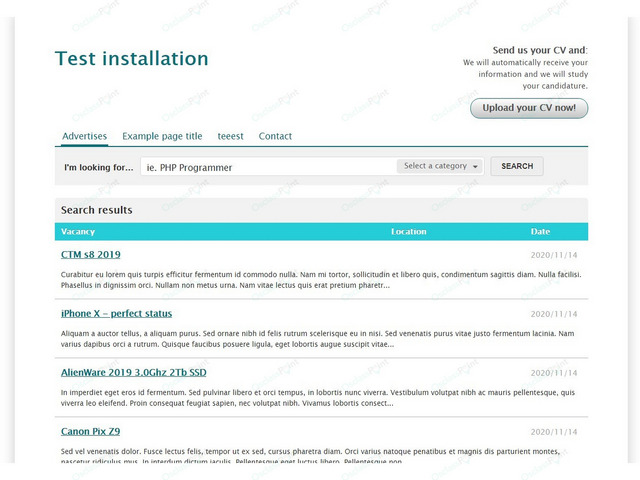Image resolution: width=640 pixels, height=480 pixels.
Task: Click the date of the CTM s8 listing
Action: [x=554, y=255]
